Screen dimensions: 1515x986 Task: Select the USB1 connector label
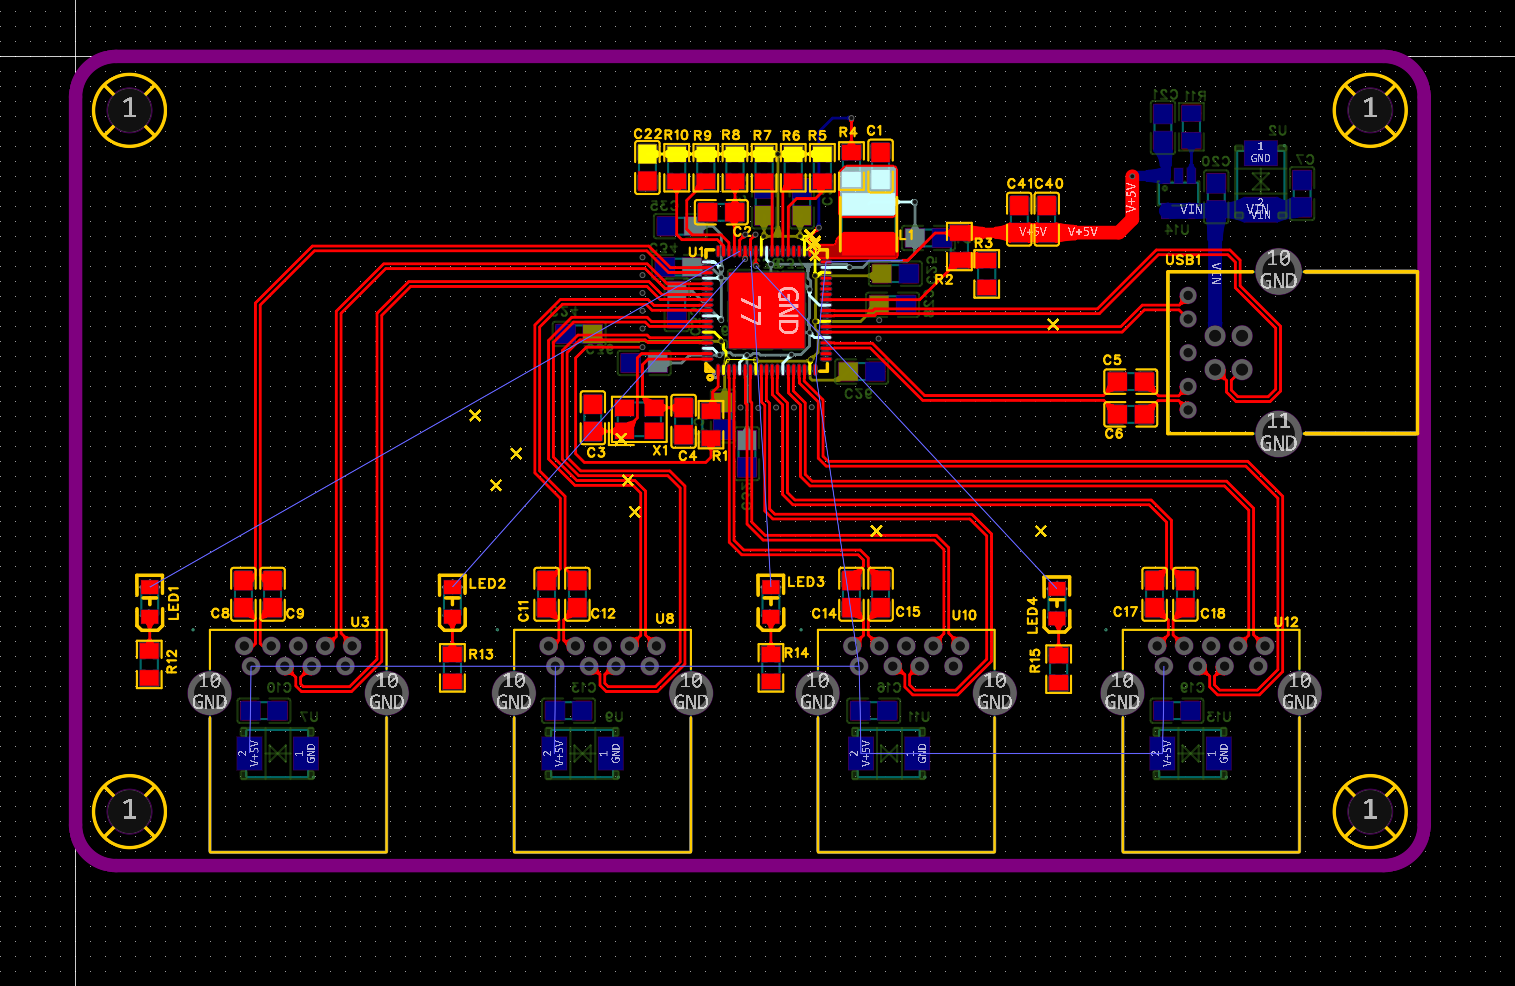click(x=1183, y=260)
